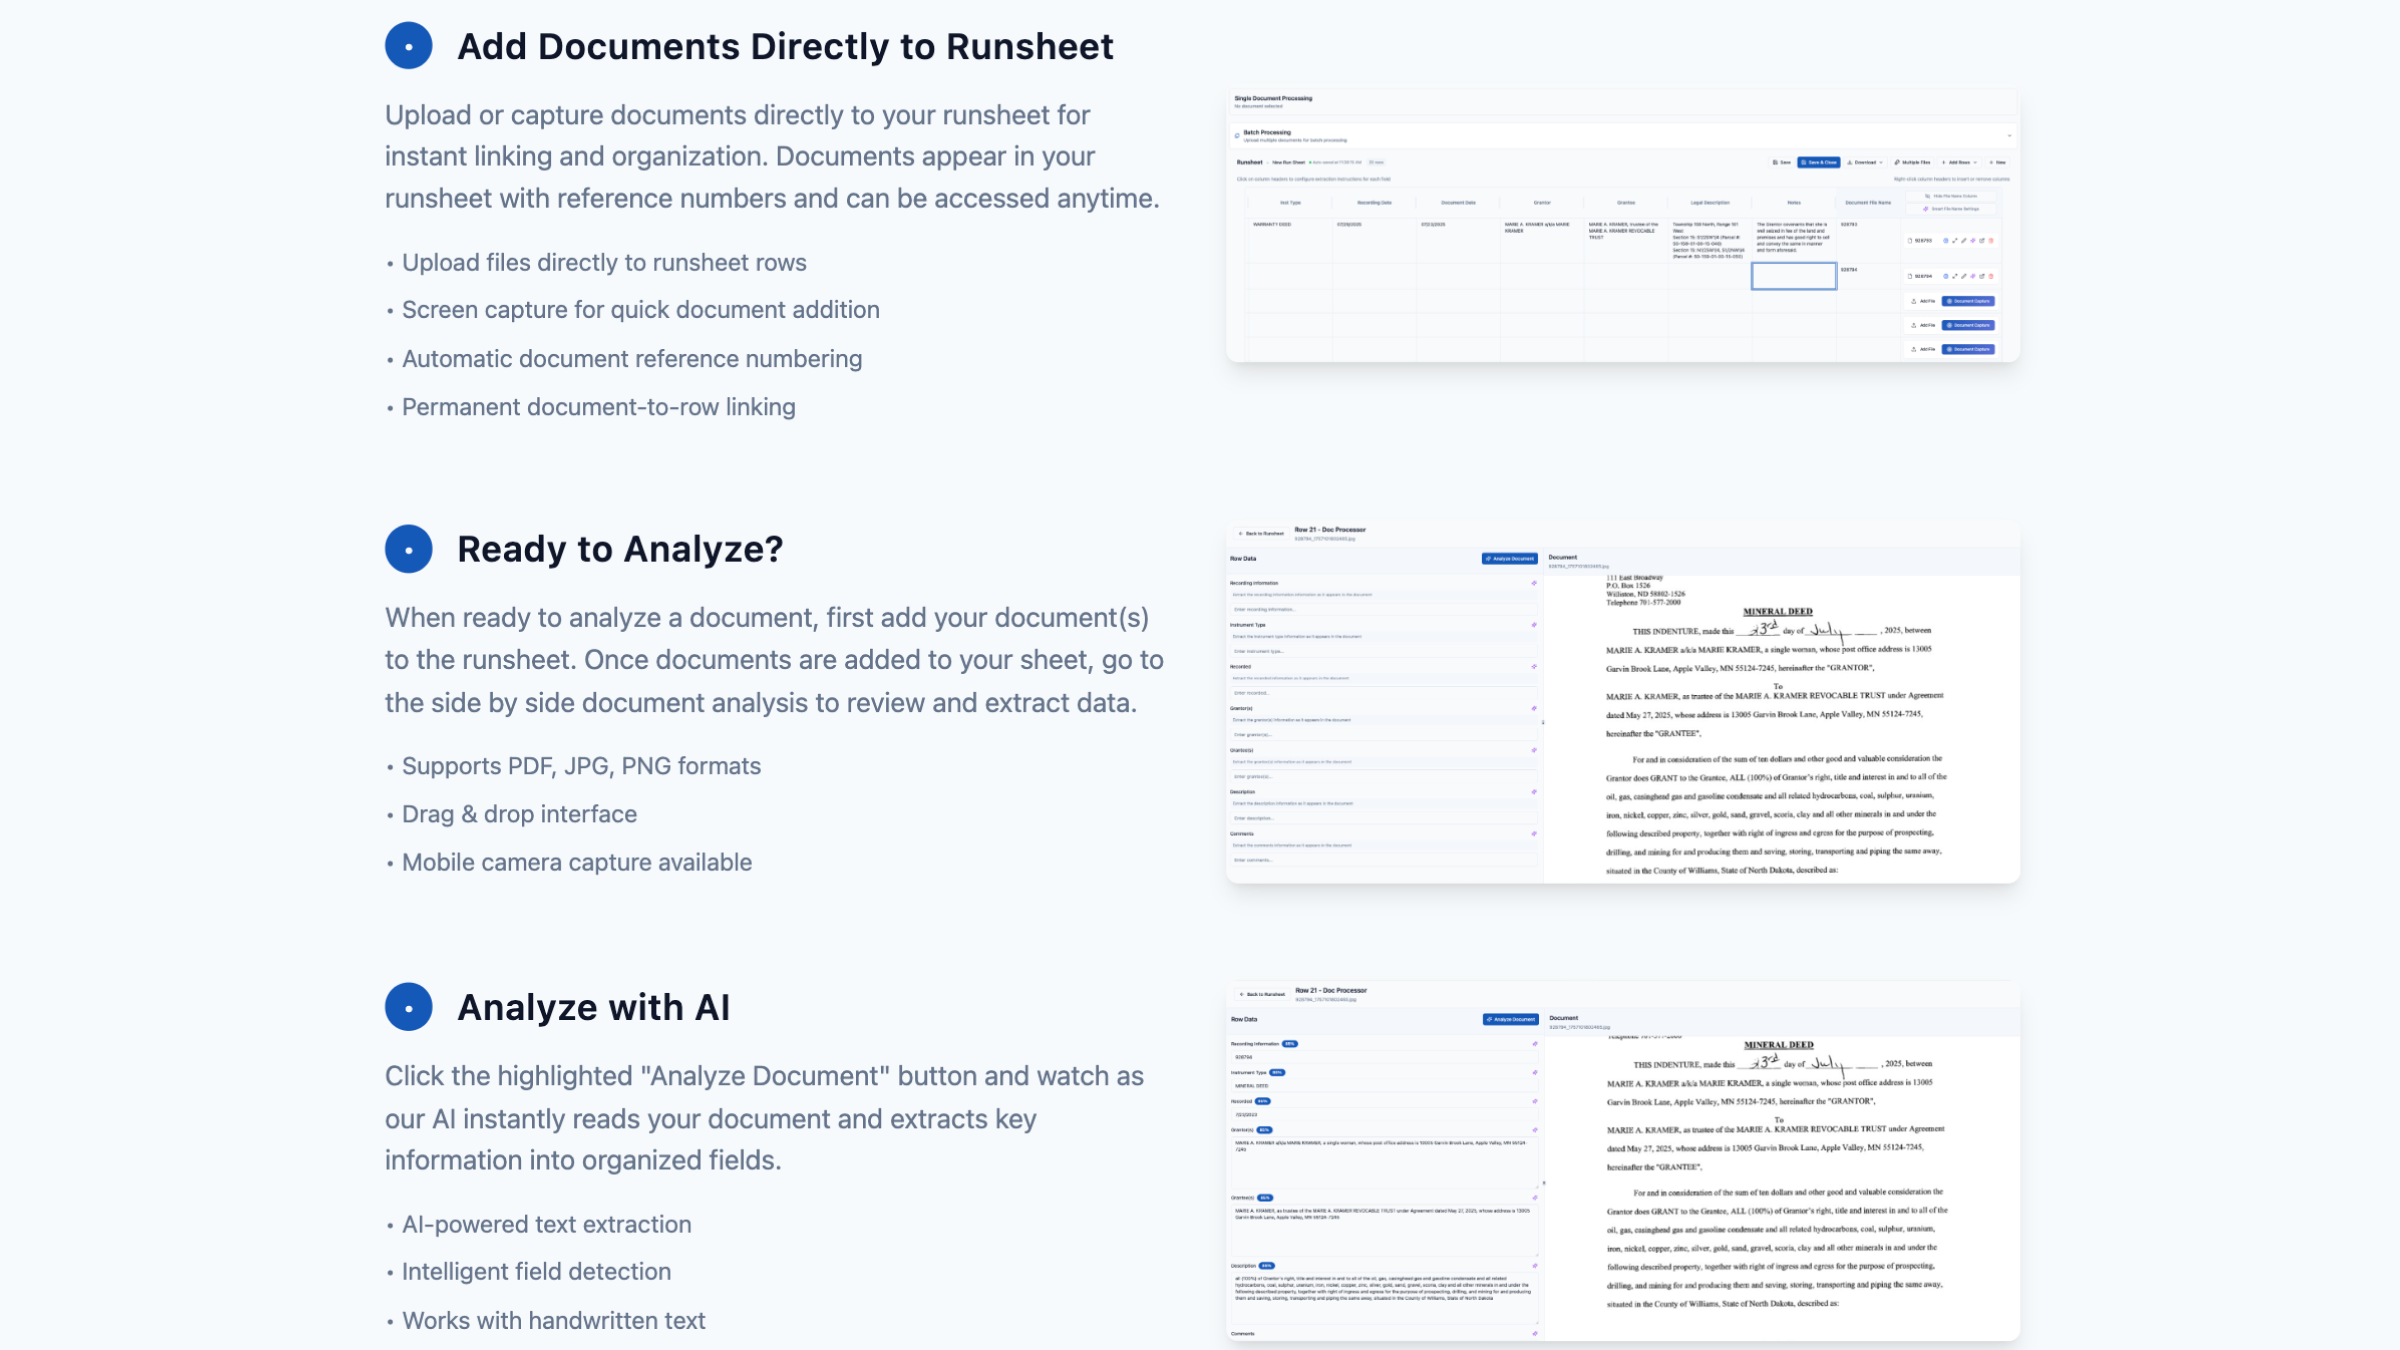Screen dimensions: 2400x1350
Task: Click Multiple Files button in runsheet screenshot
Action: (x=1912, y=162)
